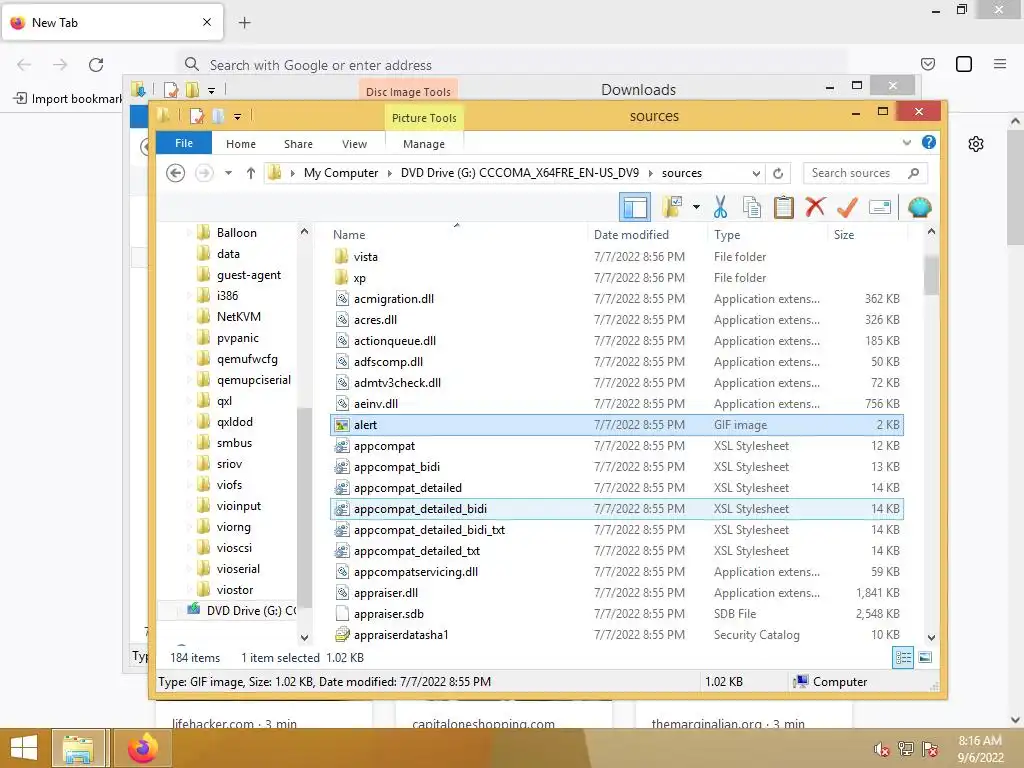Click New folder icon in sources title bar
The width and height of the screenshot is (1024, 768).
coord(218,116)
